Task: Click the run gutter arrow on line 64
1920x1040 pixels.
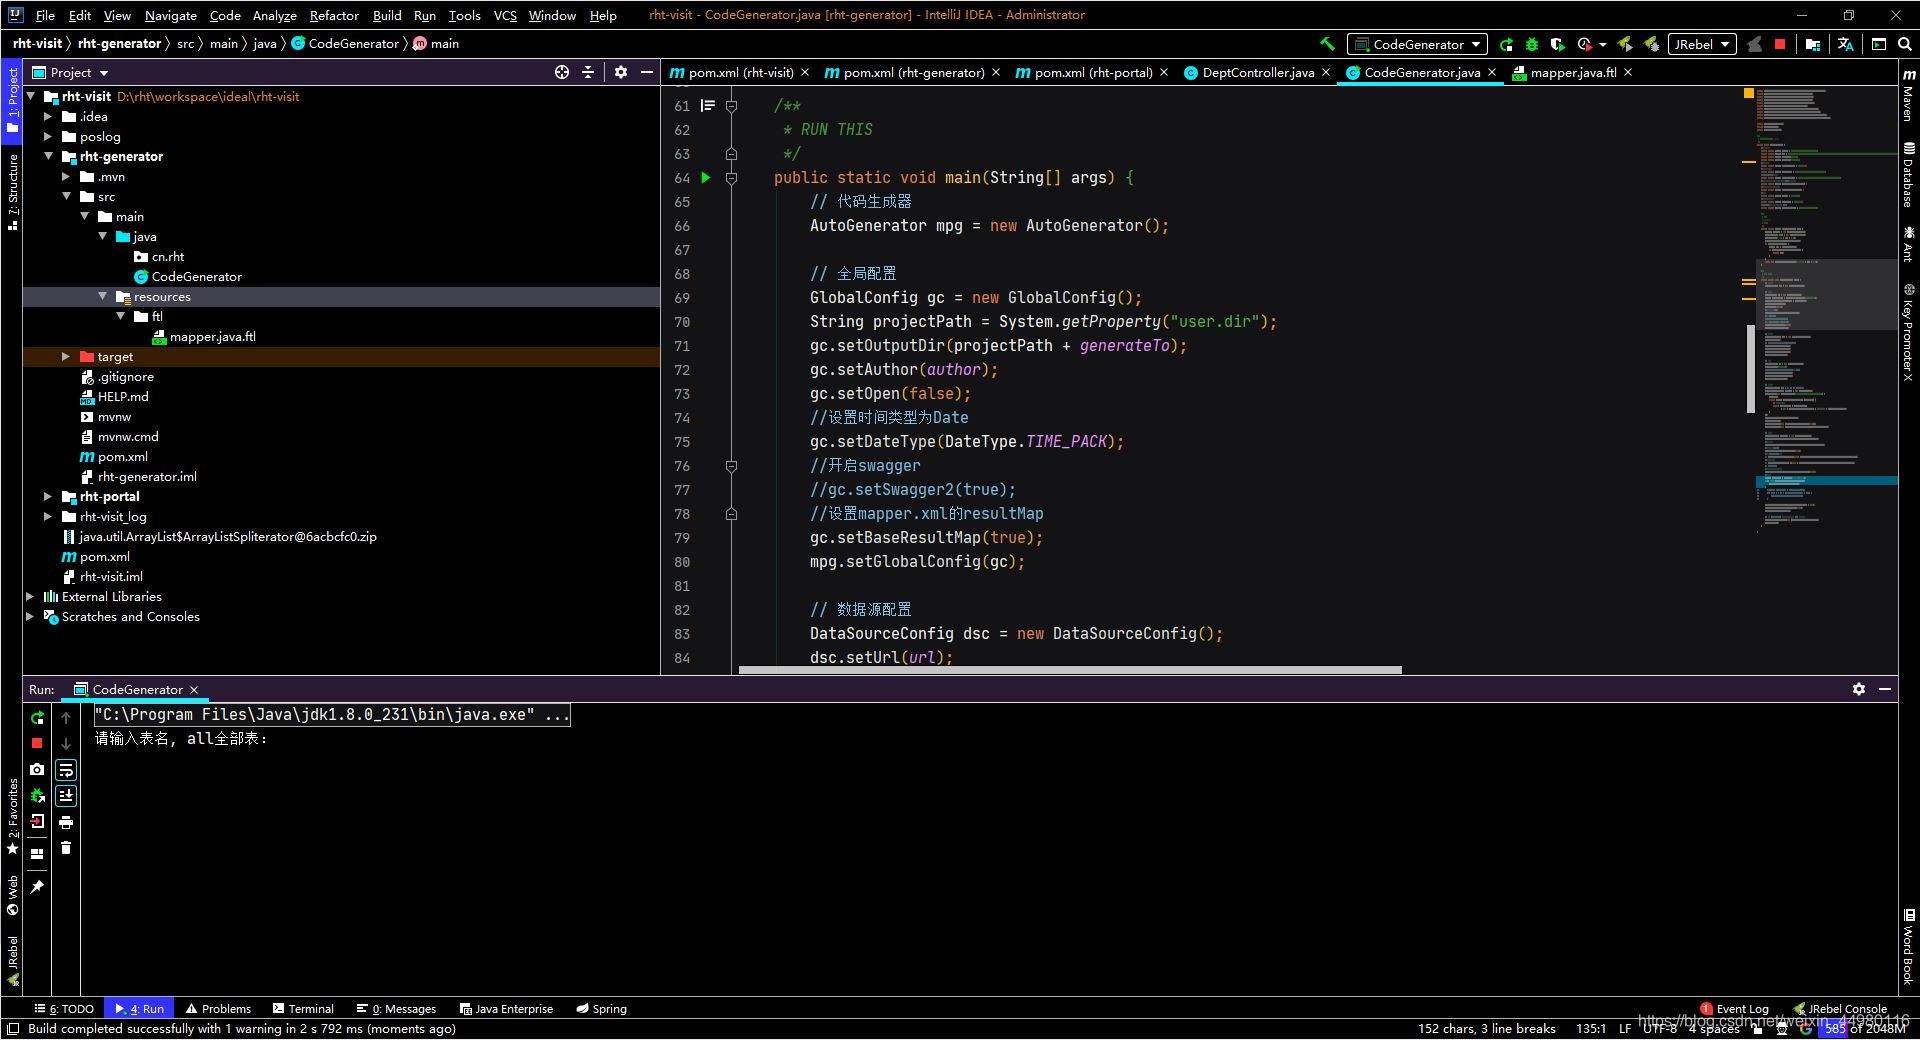Action: [x=705, y=177]
